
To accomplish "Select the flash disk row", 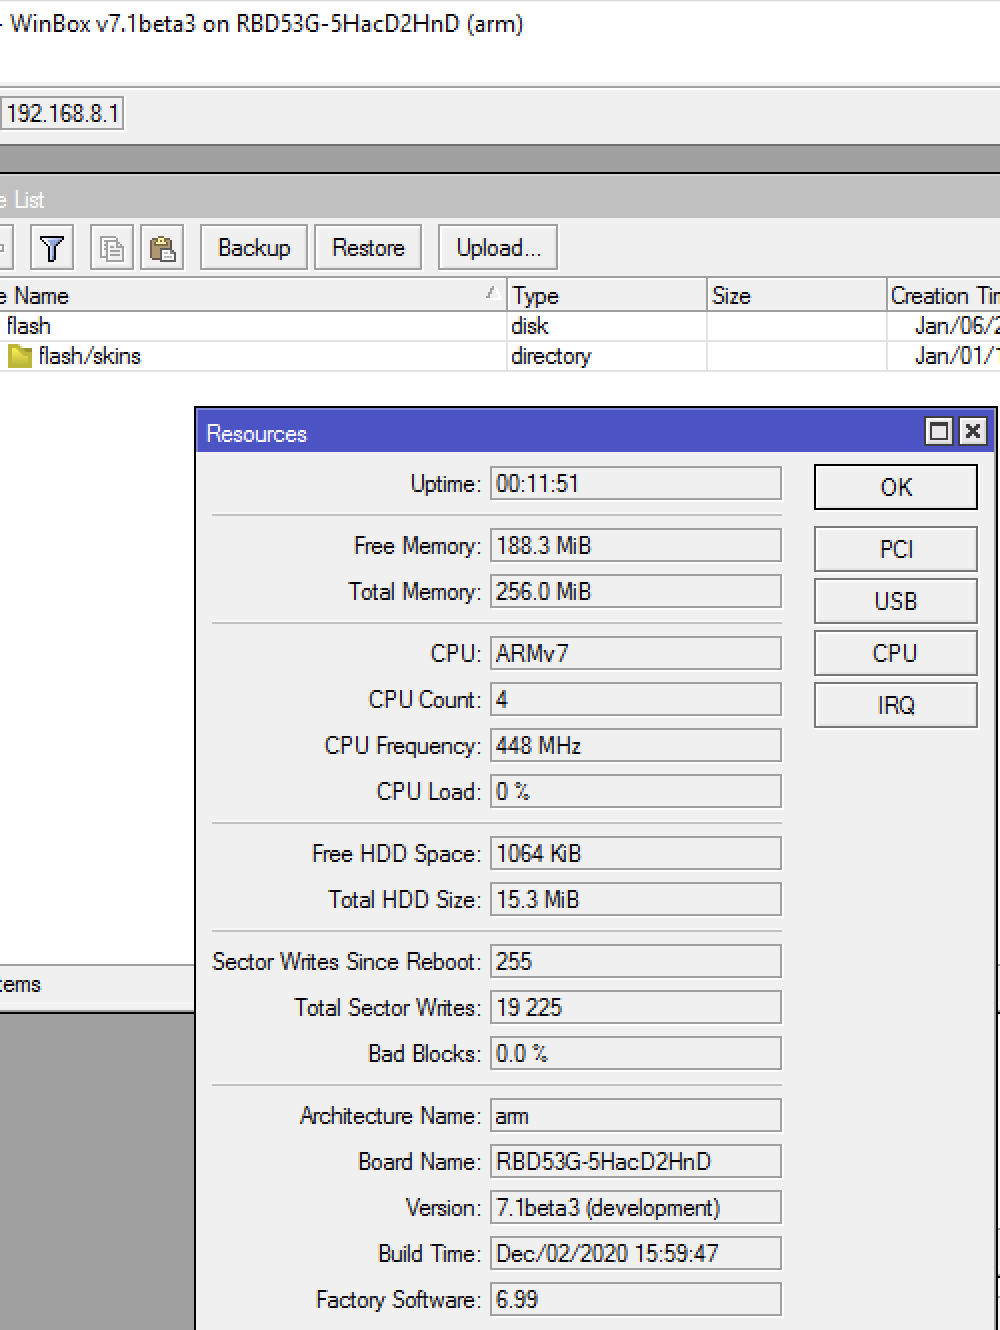I will pos(500,326).
